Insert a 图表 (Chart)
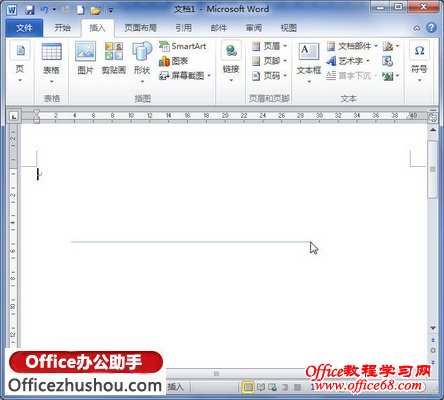The width and height of the screenshot is (444, 400). 174,61
